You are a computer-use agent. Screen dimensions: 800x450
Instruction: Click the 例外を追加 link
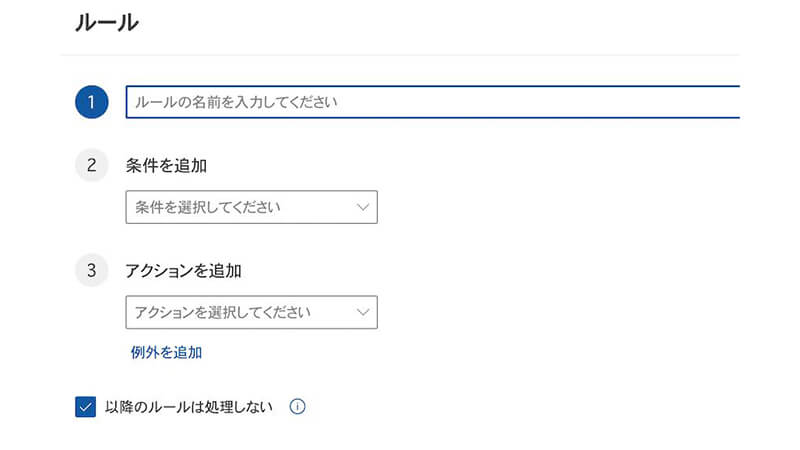pyautogui.click(x=166, y=352)
